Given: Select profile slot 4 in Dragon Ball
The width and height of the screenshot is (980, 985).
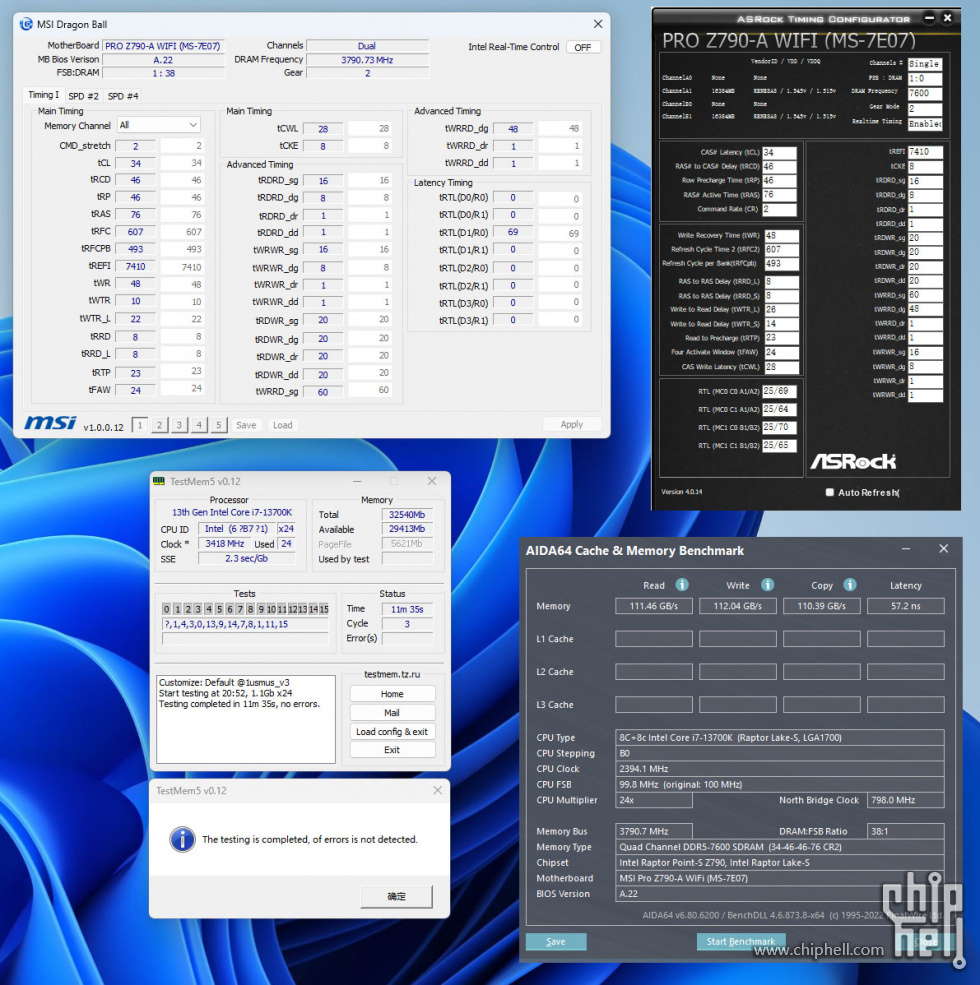Looking at the screenshot, I should click(x=199, y=425).
